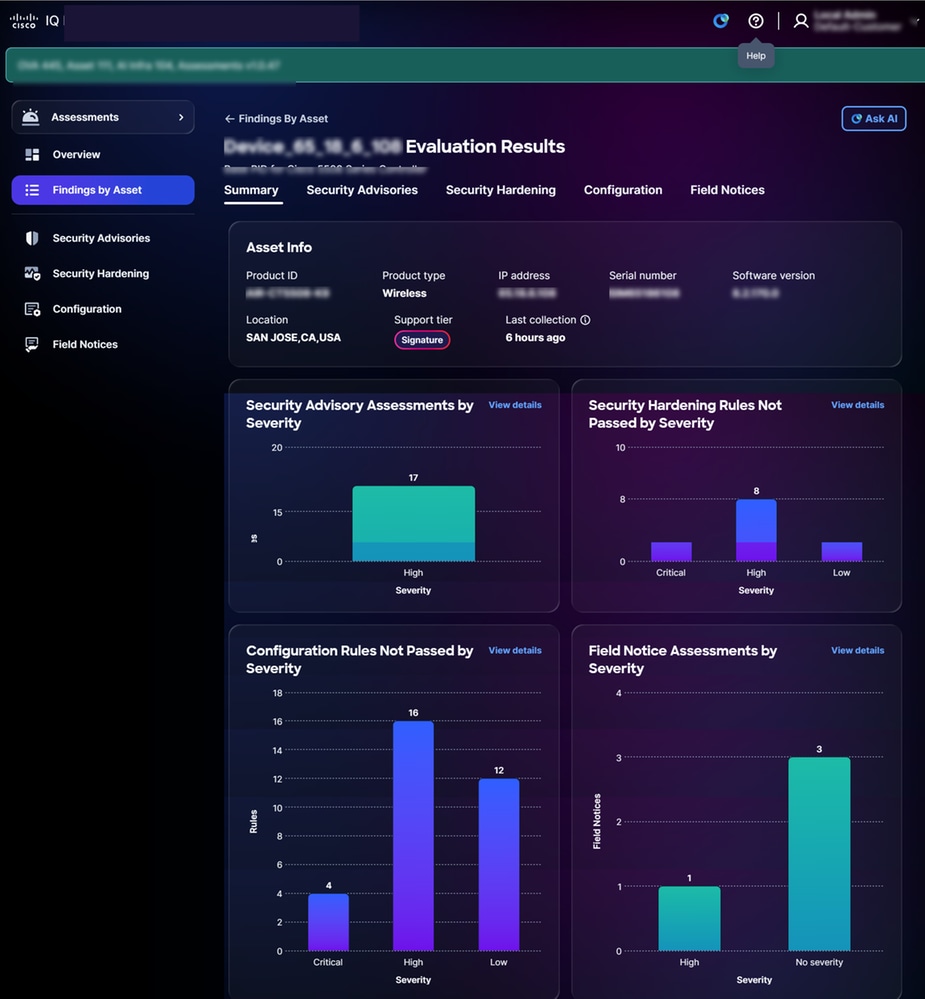
Task: Select the Summary tab
Action: tap(251, 190)
